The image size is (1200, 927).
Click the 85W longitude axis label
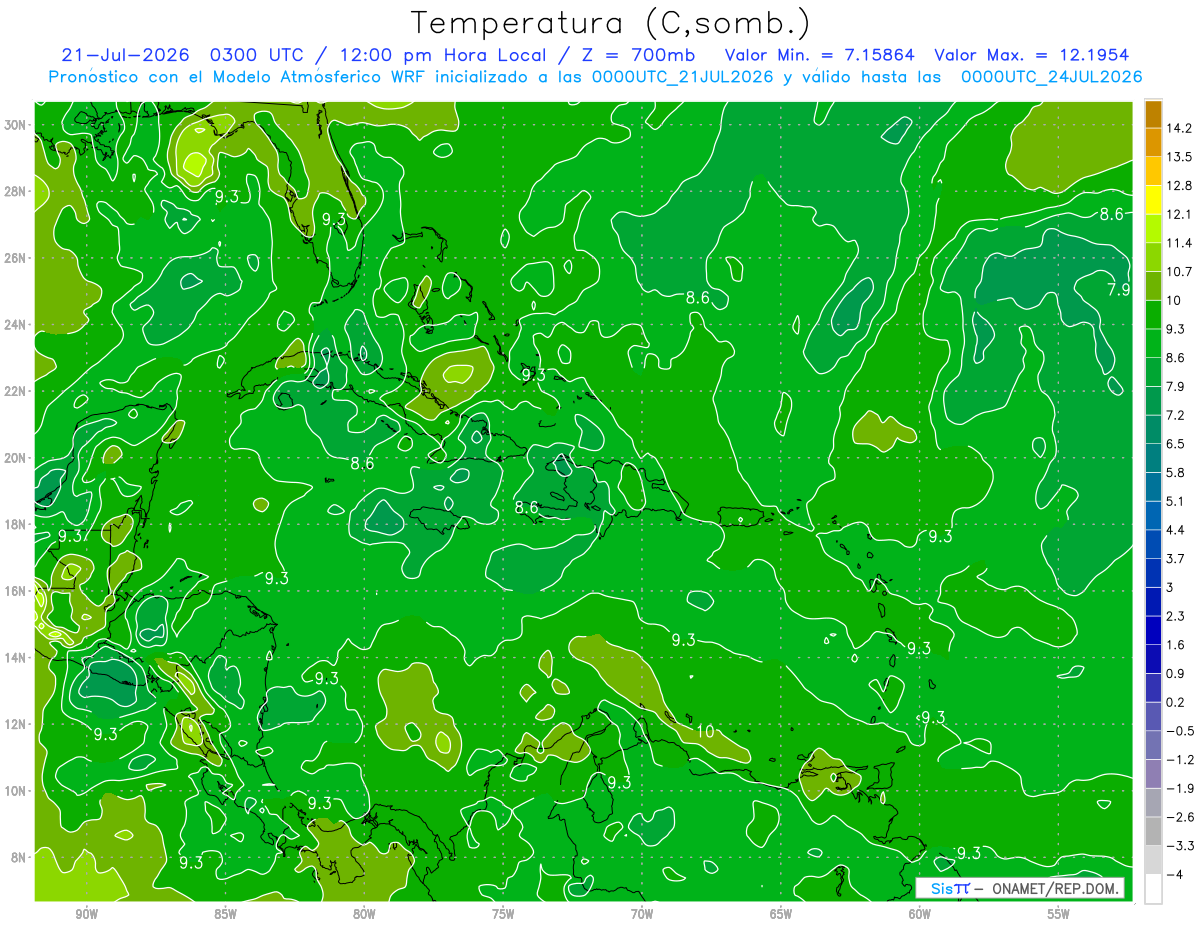225,915
